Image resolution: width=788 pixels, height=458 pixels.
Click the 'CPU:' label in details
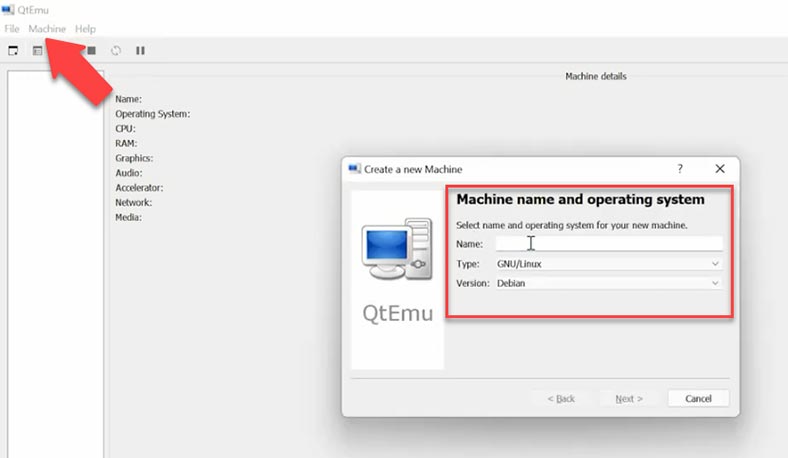pyautogui.click(x=125, y=129)
